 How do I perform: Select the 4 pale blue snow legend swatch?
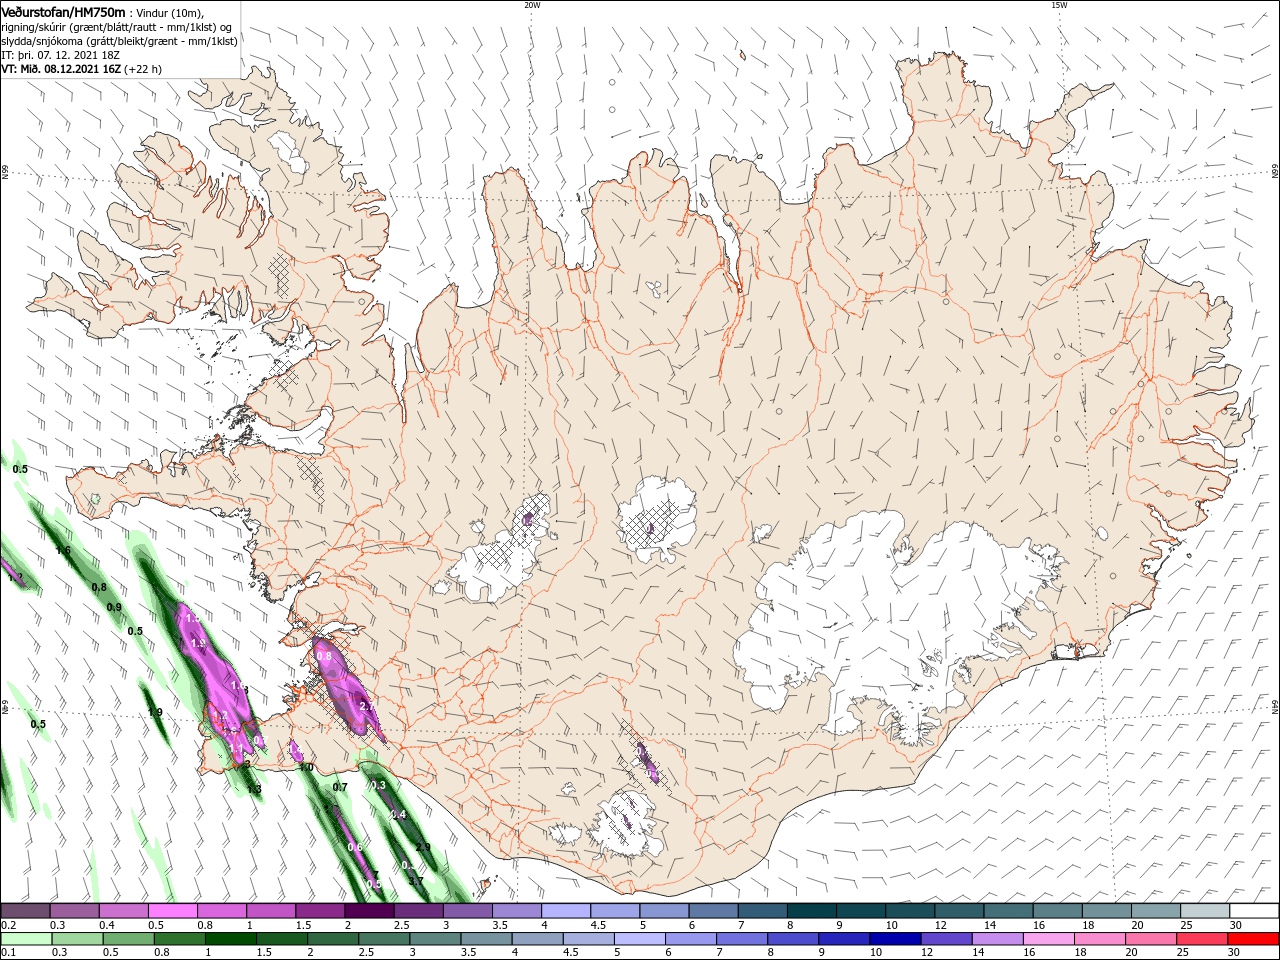566,911
